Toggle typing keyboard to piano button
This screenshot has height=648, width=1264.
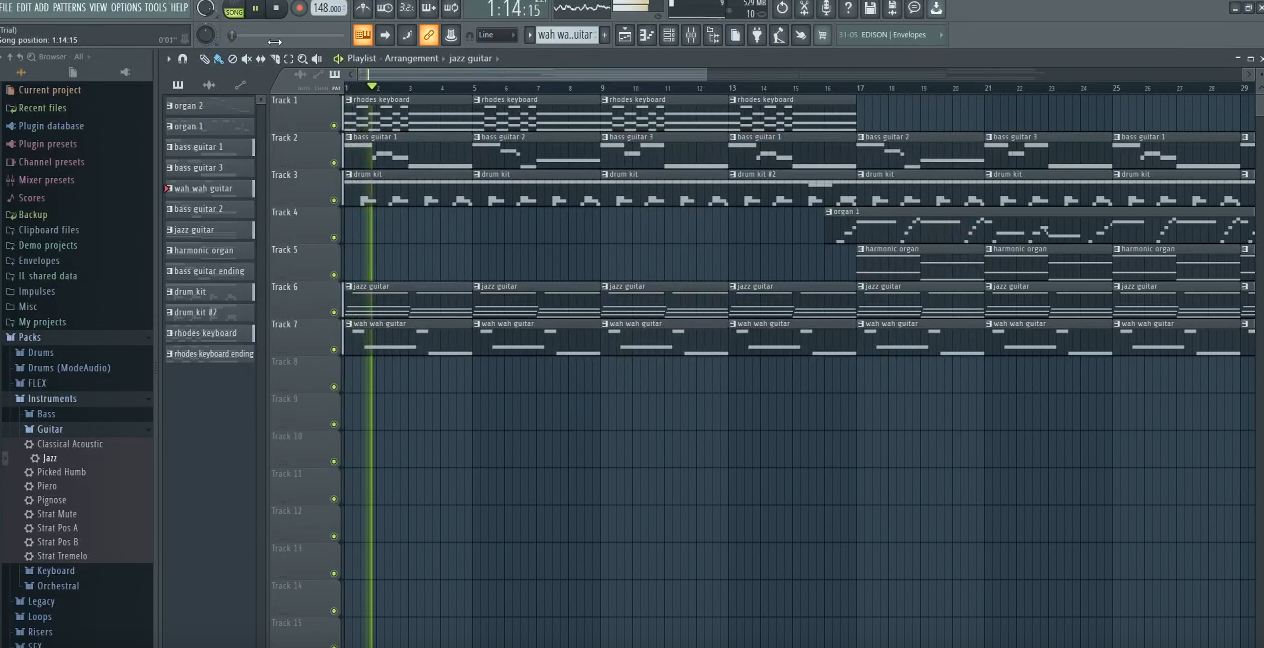[363, 35]
